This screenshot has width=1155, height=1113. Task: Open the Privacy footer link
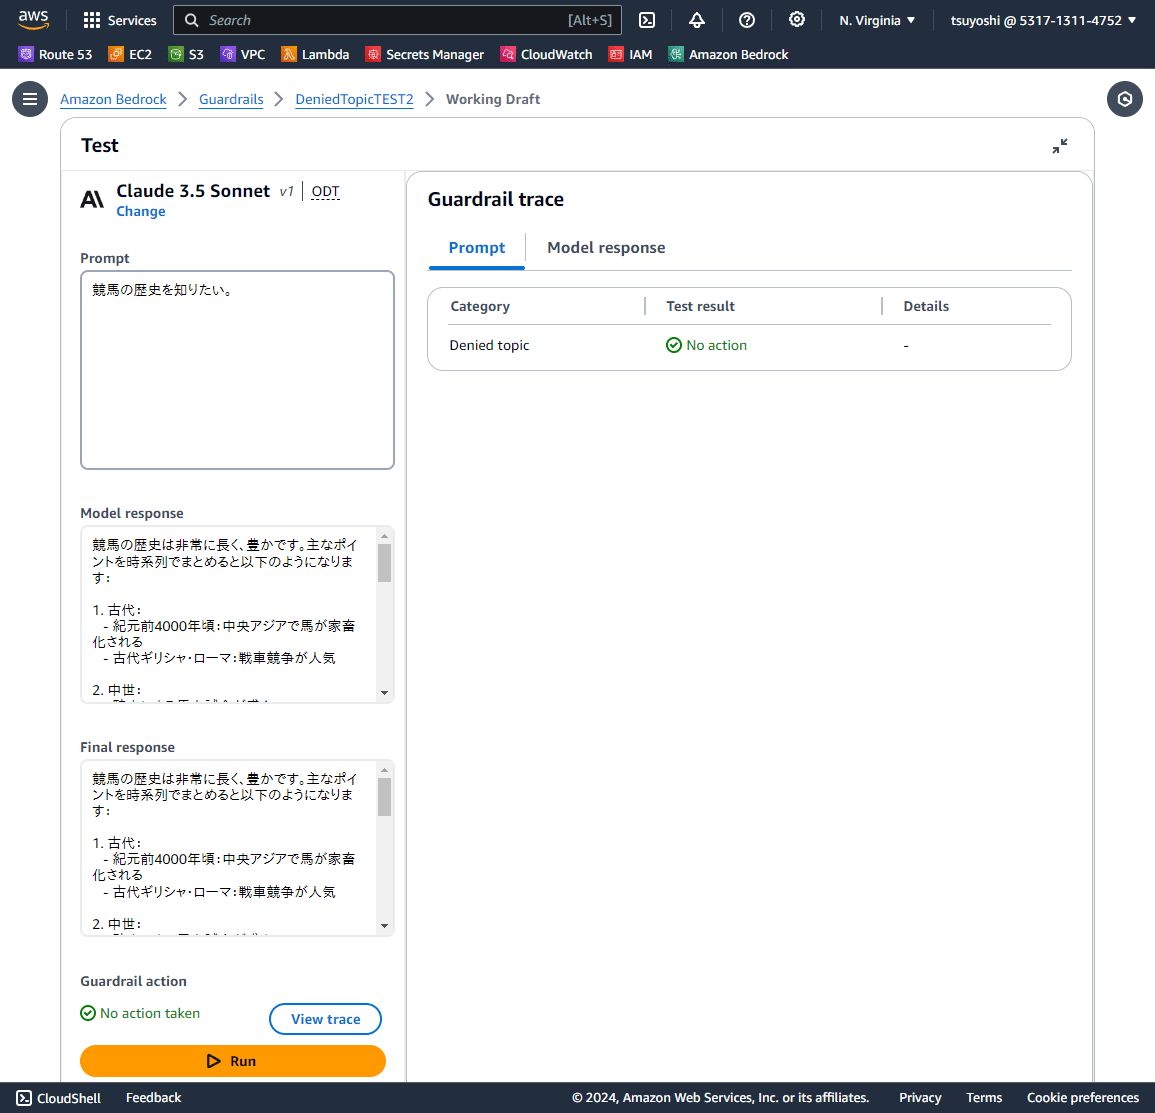pyautogui.click(x=920, y=1098)
